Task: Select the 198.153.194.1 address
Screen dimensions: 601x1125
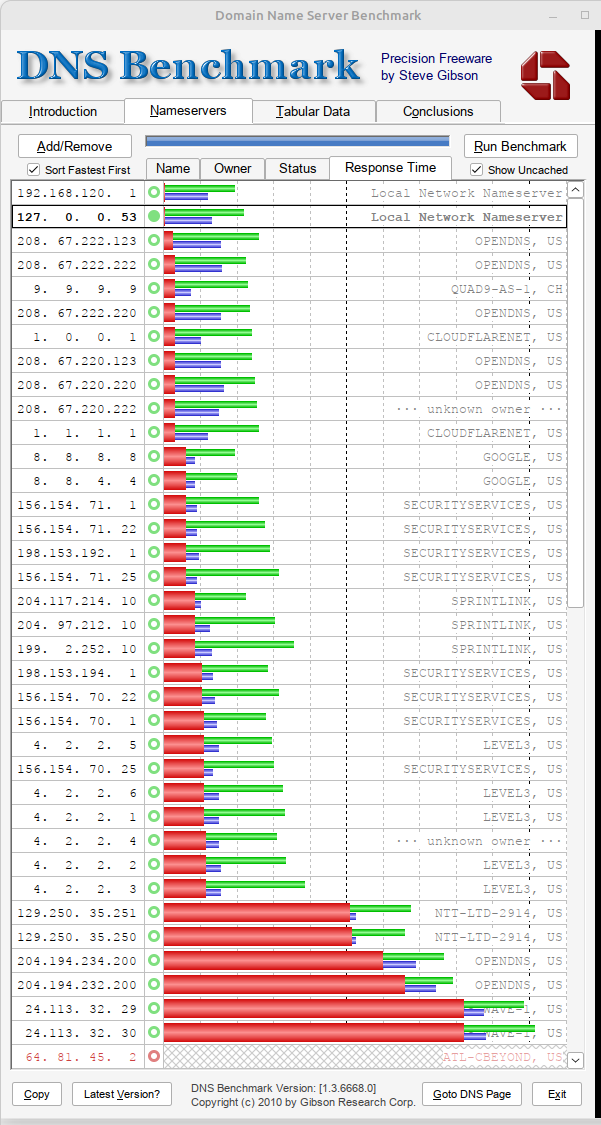Action: click(77, 673)
